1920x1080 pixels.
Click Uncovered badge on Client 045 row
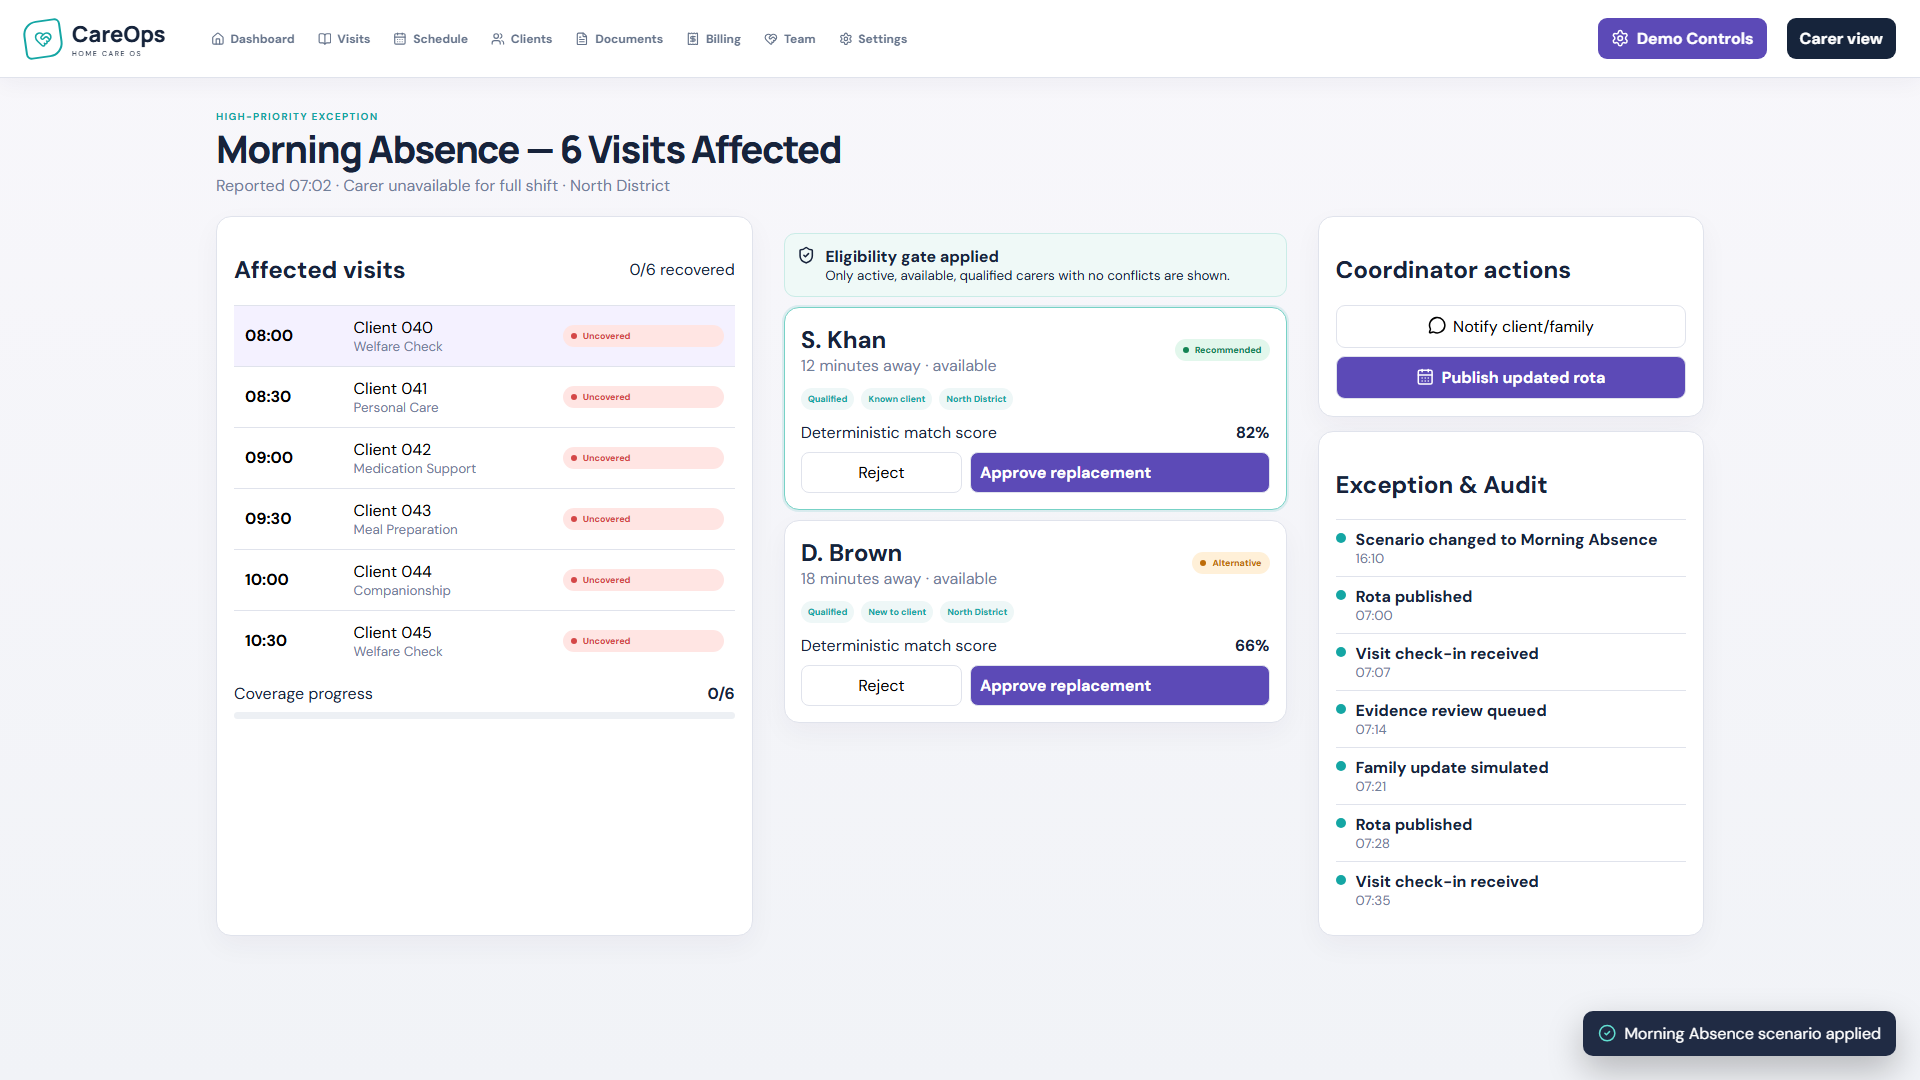pyautogui.click(x=643, y=641)
